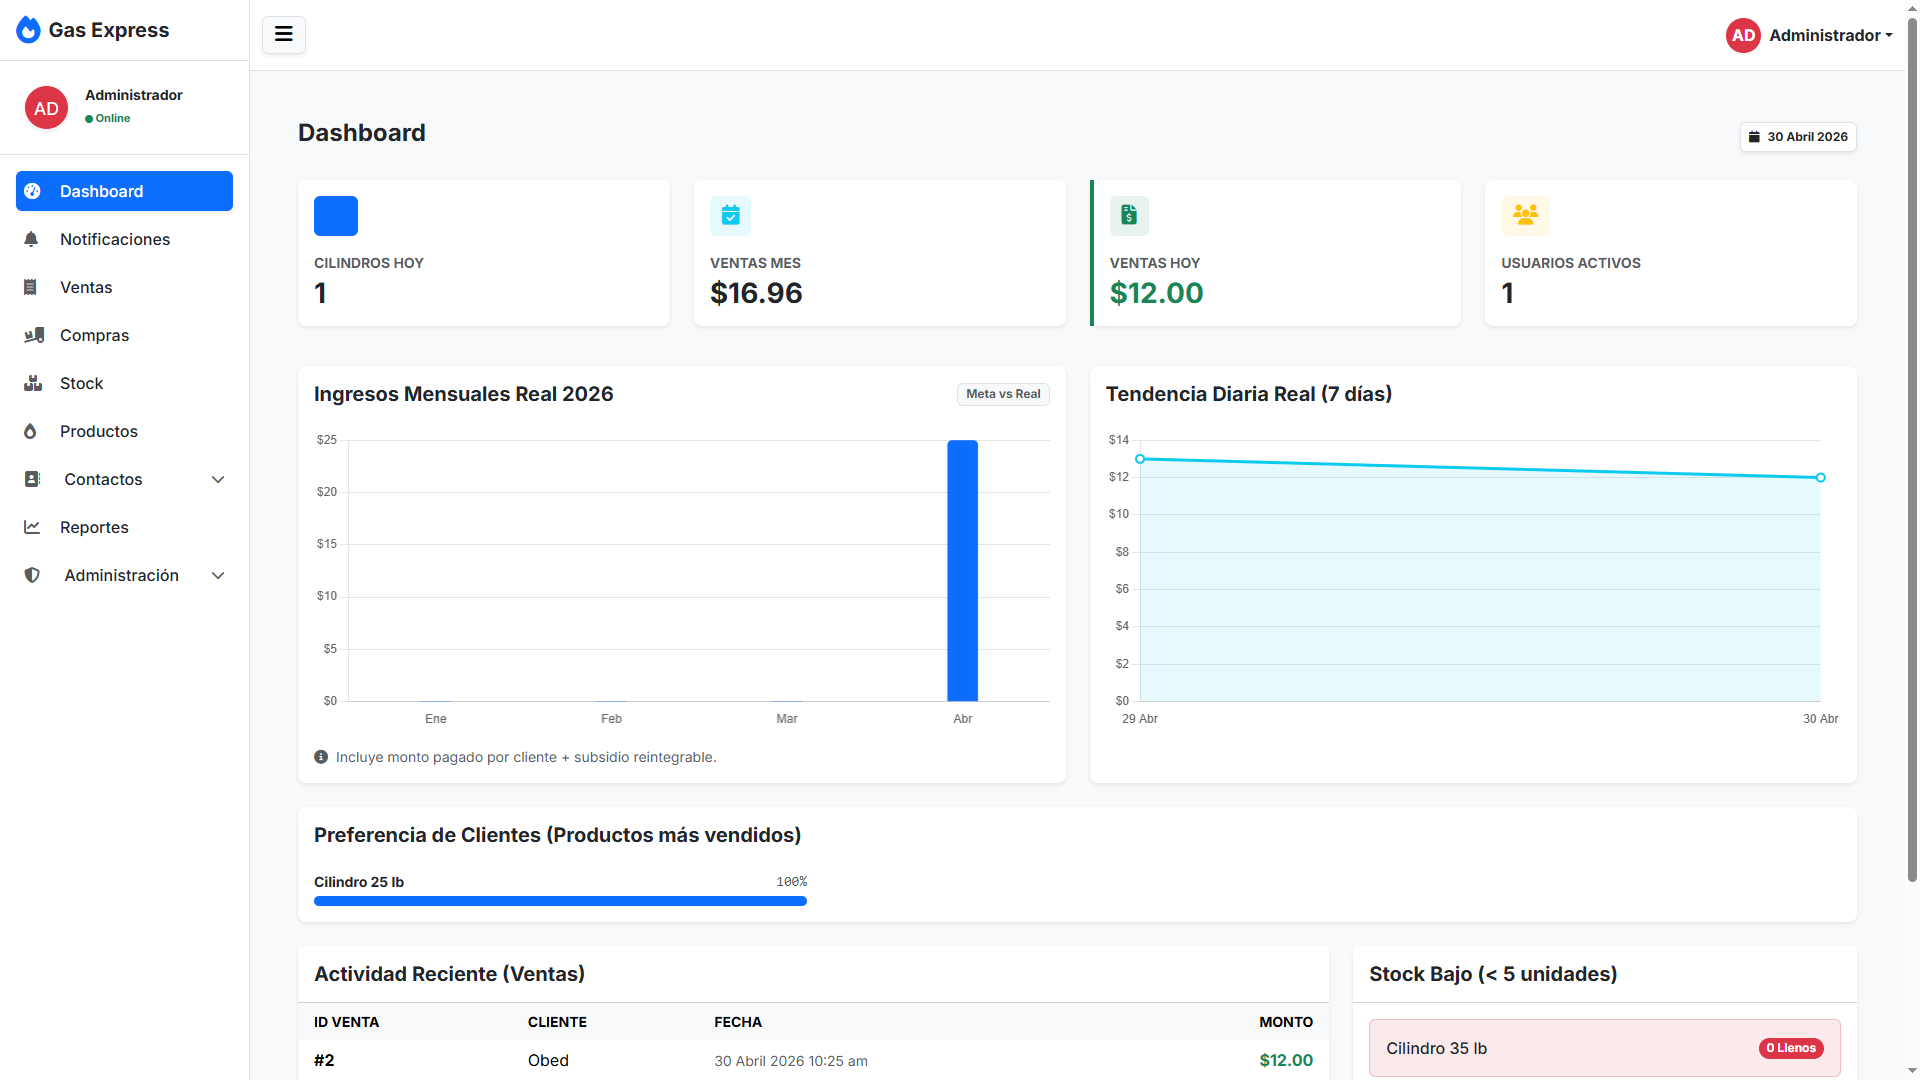Click the boxes icon beside Stock
This screenshot has height=1080, width=1920.
click(x=33, y=383)
